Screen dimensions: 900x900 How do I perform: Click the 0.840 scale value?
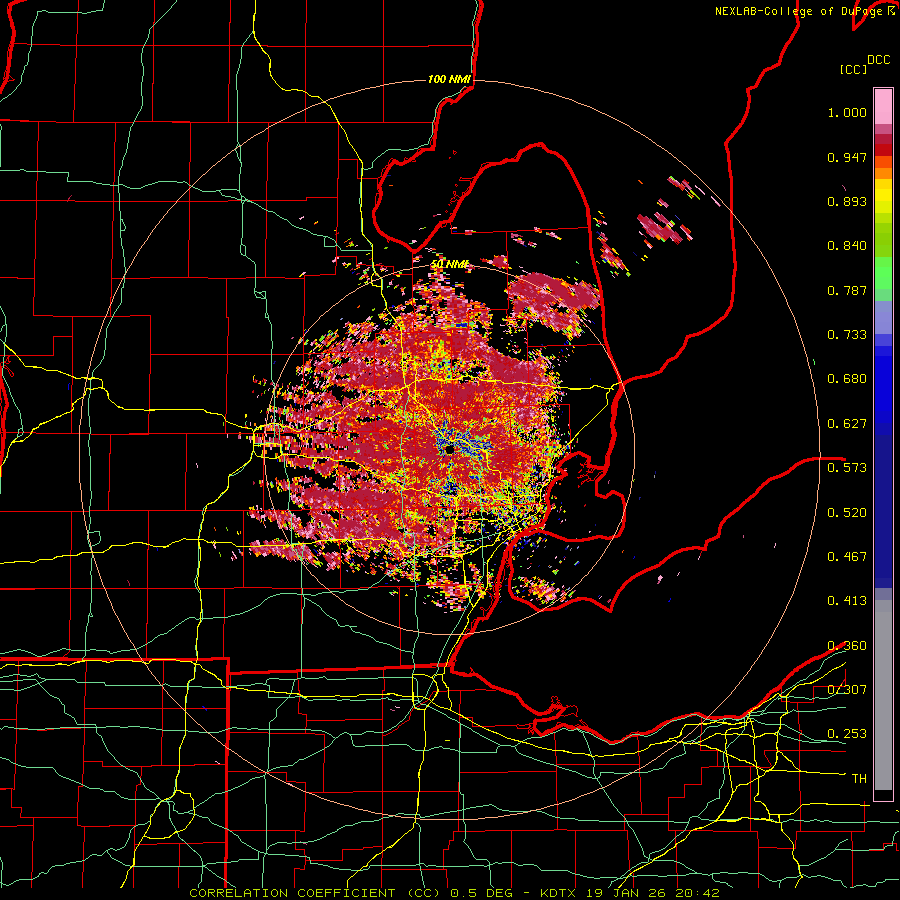pos(847,246)
